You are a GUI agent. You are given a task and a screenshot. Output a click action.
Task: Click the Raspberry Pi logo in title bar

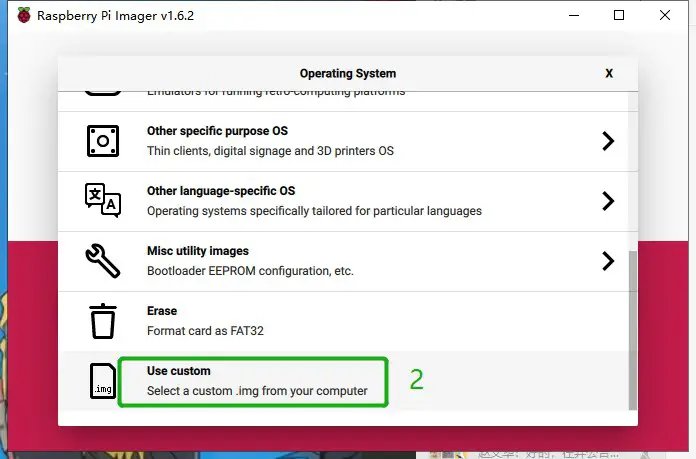(x=24, y=16)
